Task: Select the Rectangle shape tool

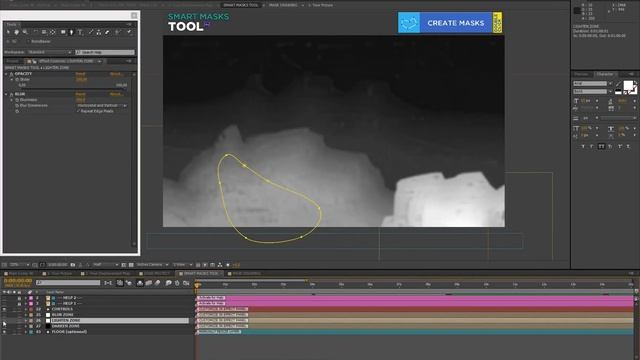Action: pyautogui.click(x=63, y=32)
